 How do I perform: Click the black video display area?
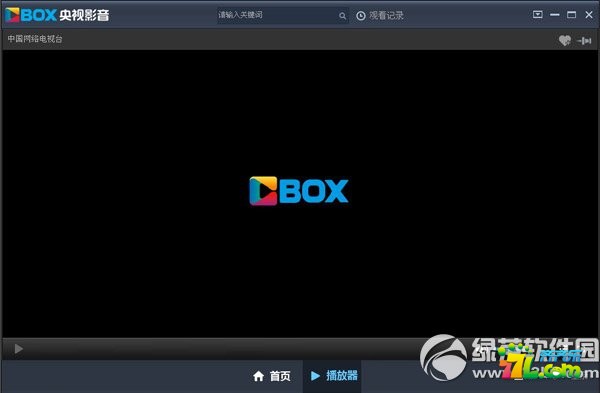pos(300,193)
